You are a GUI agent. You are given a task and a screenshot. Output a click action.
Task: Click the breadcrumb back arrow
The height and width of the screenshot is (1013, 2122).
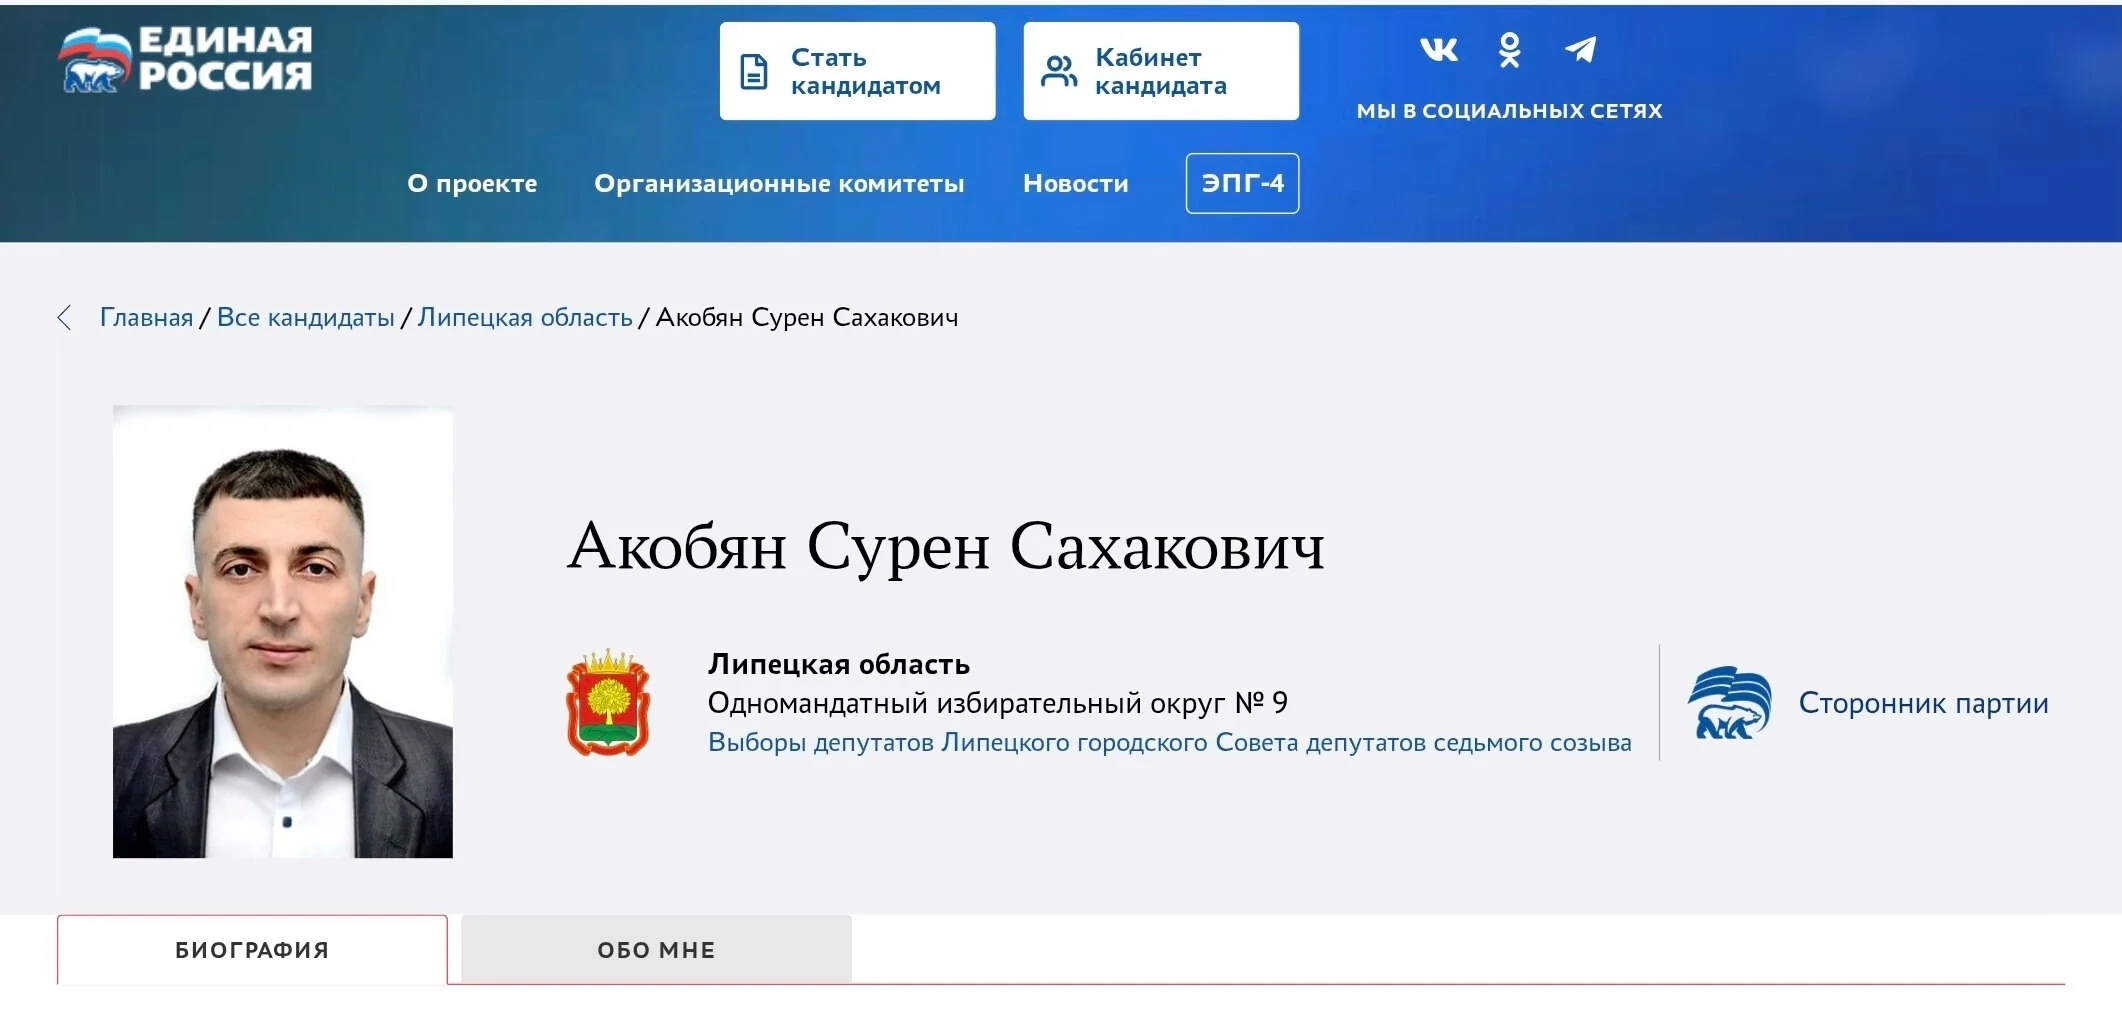point(65,318)
